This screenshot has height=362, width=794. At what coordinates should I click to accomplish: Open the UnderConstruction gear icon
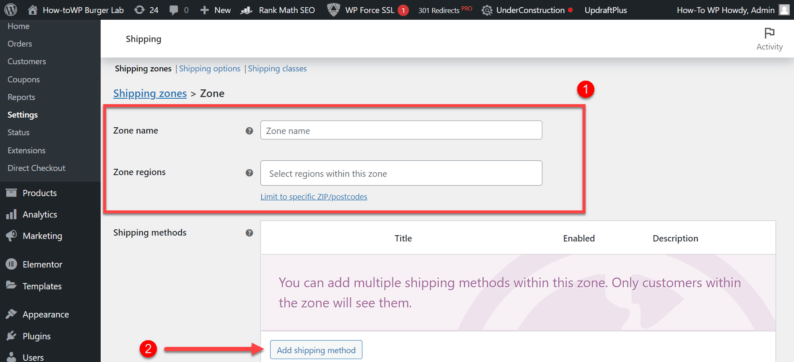click(x=487, y=10)
